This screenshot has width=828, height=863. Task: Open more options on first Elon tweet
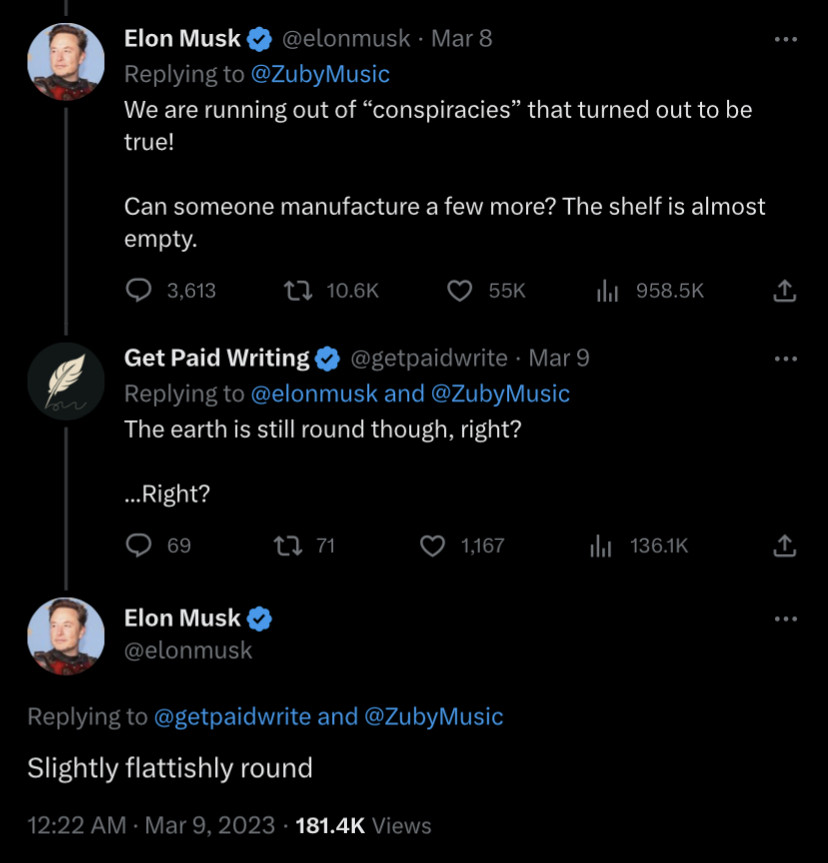(x=786, y=40)
